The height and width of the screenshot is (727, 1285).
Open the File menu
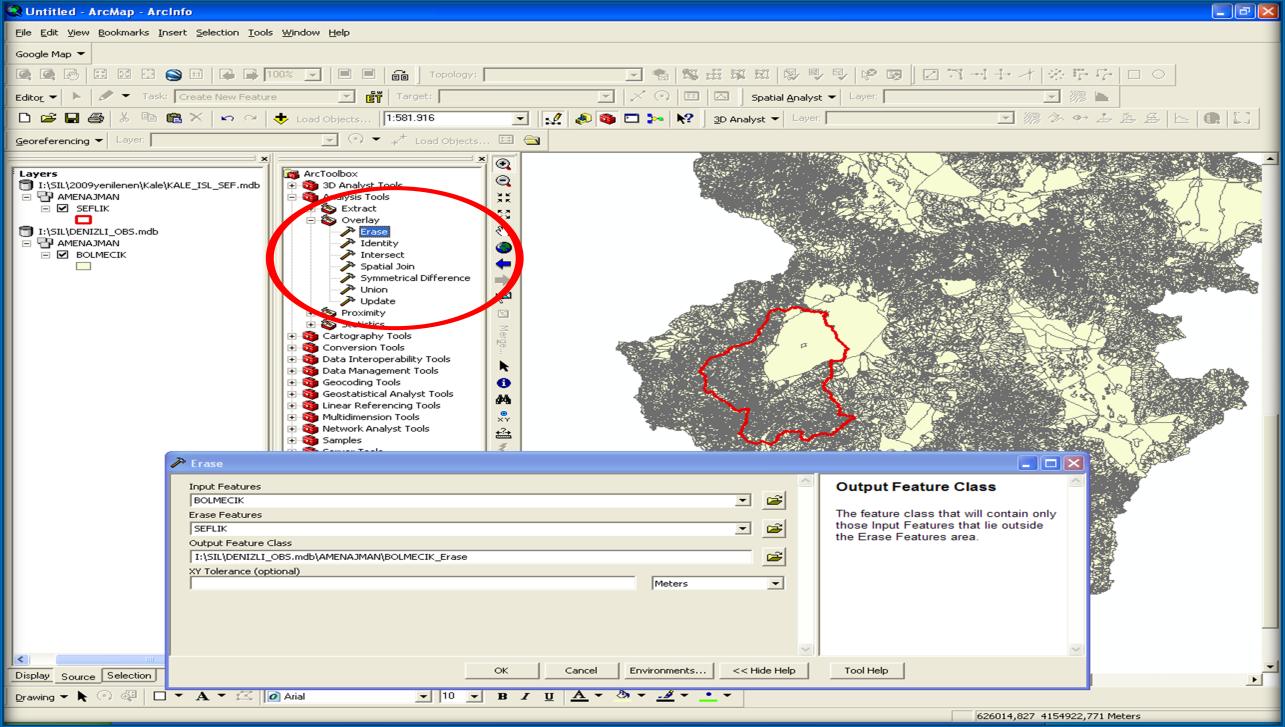pos(23,32)
